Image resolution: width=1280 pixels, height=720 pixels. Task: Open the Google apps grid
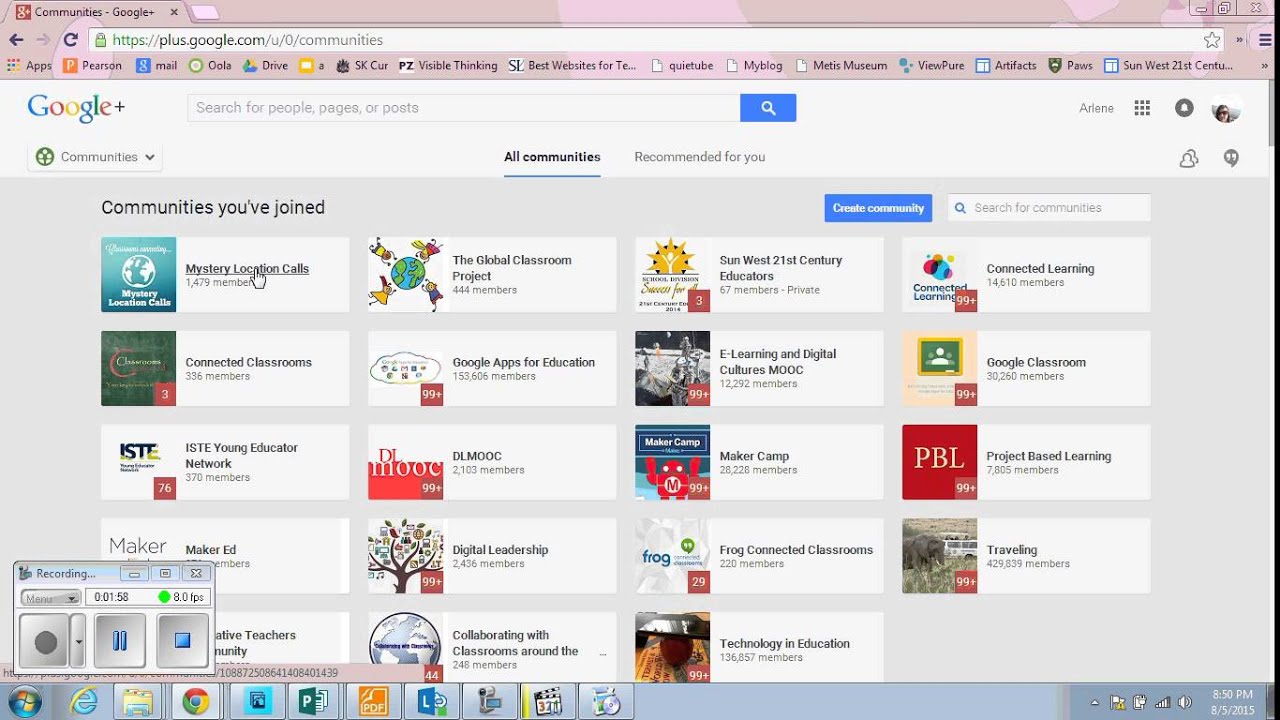point(1142,108)
